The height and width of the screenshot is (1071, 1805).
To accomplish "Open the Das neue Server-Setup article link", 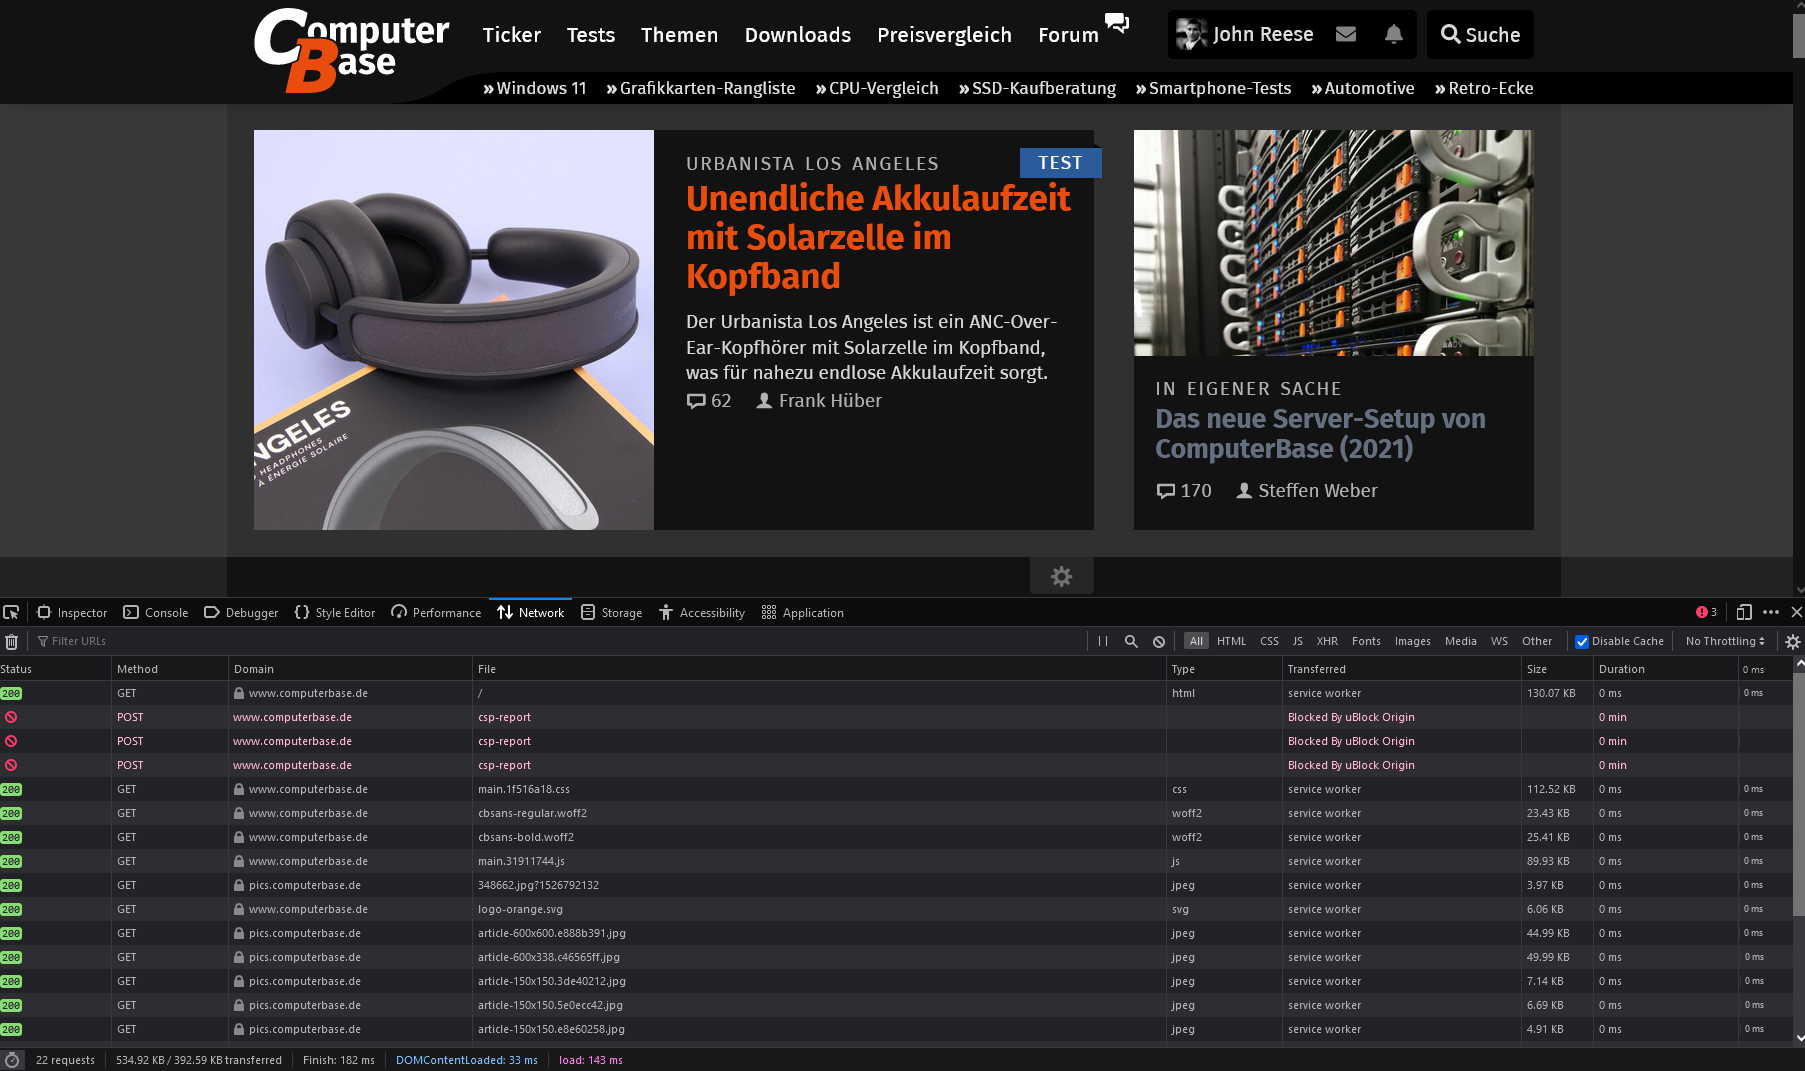I will click(x=1320, y=433).
